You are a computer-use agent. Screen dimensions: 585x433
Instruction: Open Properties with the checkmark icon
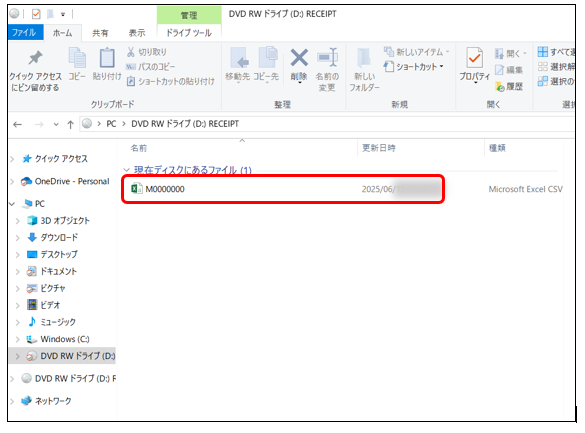click(x=474, y=58)
